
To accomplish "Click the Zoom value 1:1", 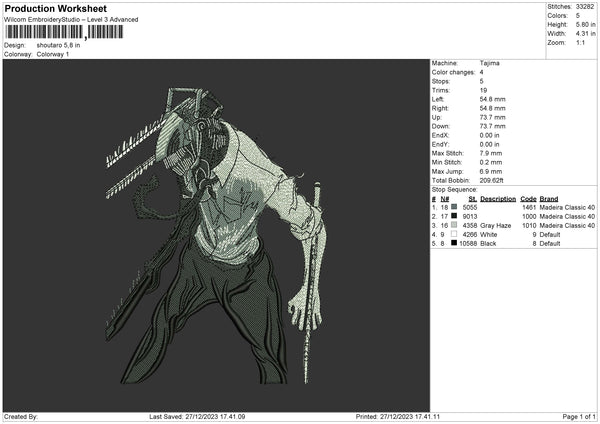I will tap(580, 42).
